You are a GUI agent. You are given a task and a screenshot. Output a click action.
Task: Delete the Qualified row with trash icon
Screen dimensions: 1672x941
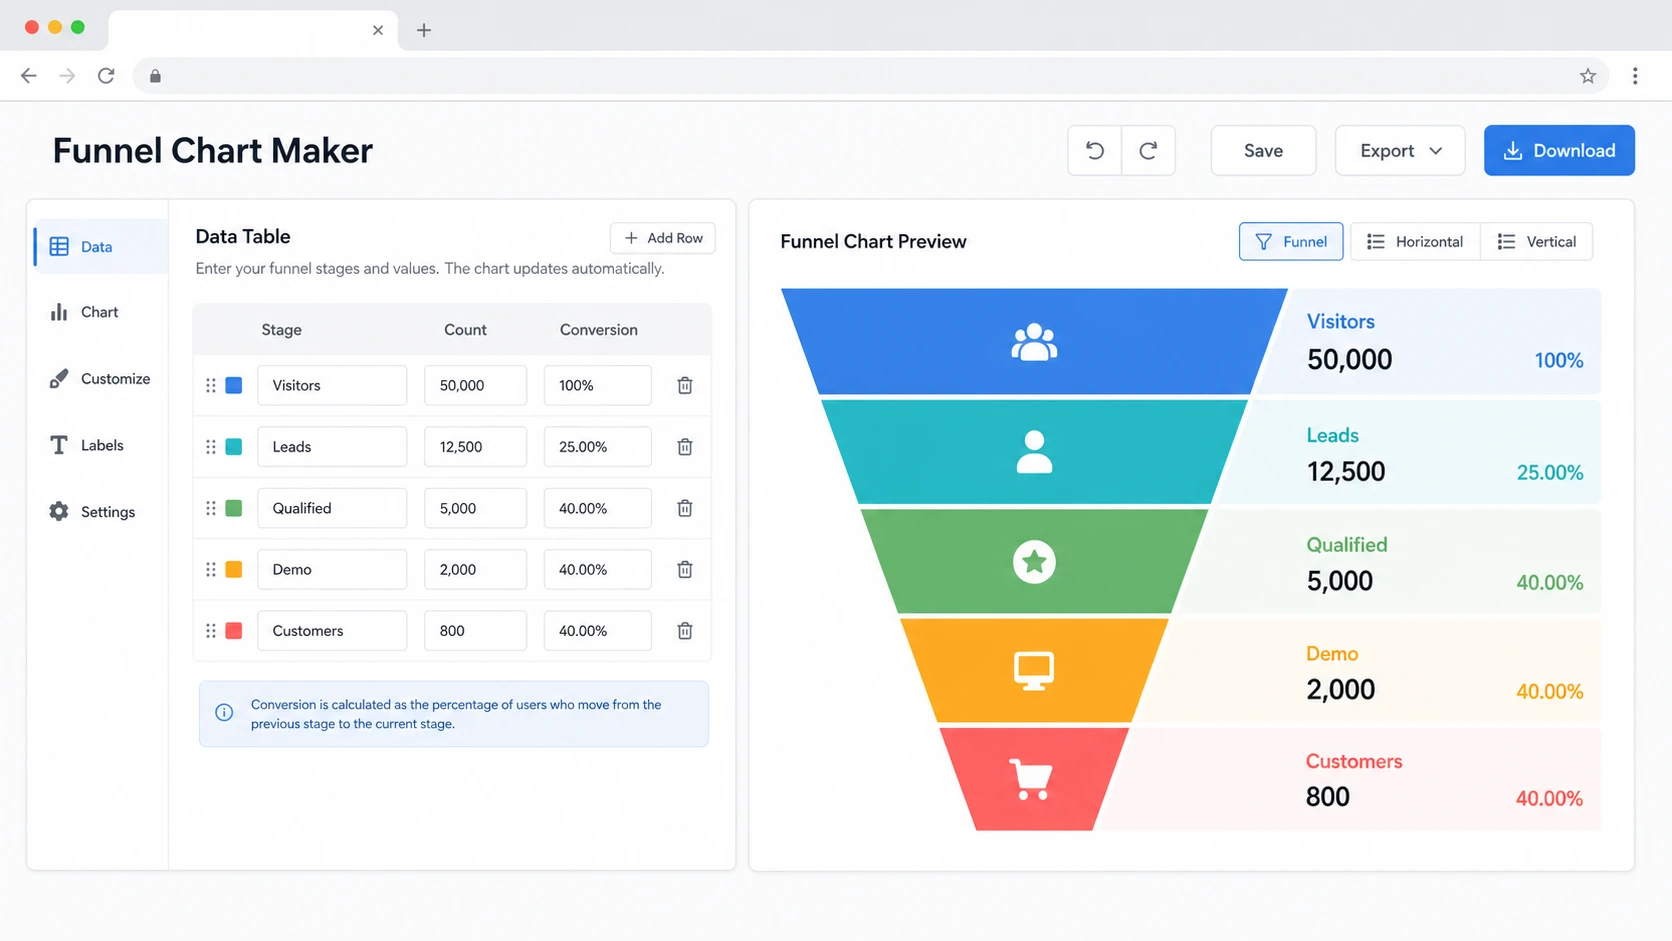click(685, 508)
